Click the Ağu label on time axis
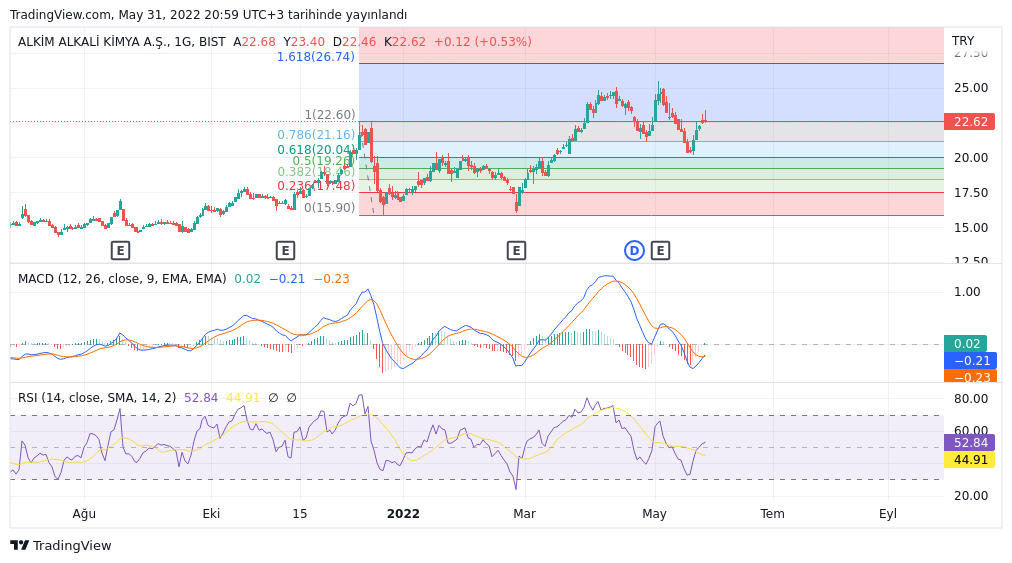The image size is (1012, 563). tap(84, 514)
